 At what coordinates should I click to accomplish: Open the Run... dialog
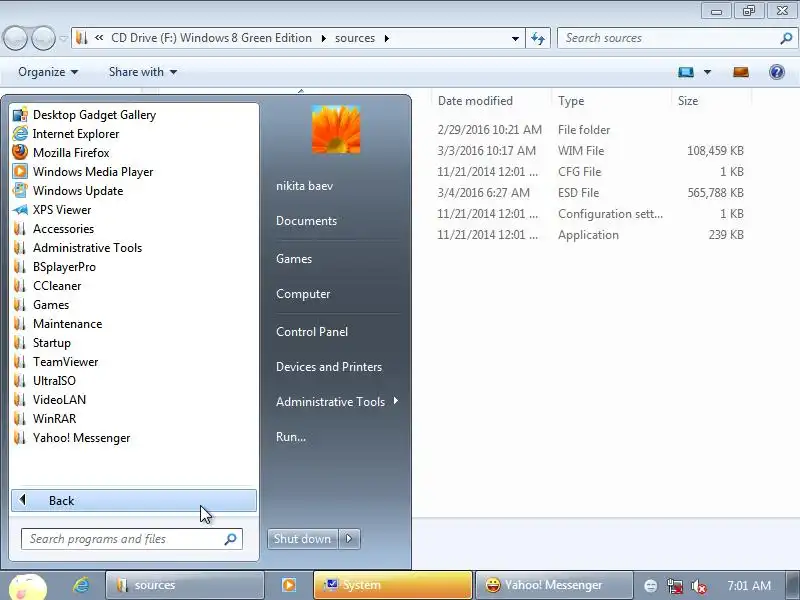(x=291, y=437)
